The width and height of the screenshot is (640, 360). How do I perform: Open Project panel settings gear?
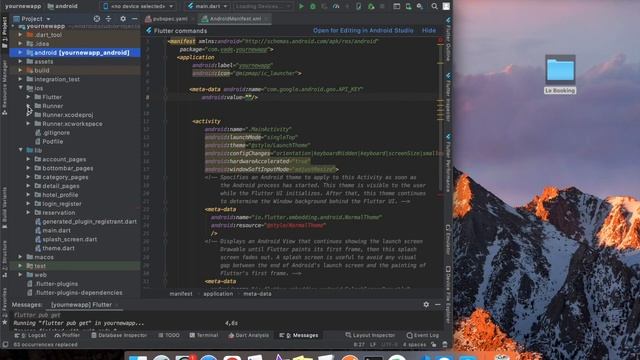coord(123,19)
